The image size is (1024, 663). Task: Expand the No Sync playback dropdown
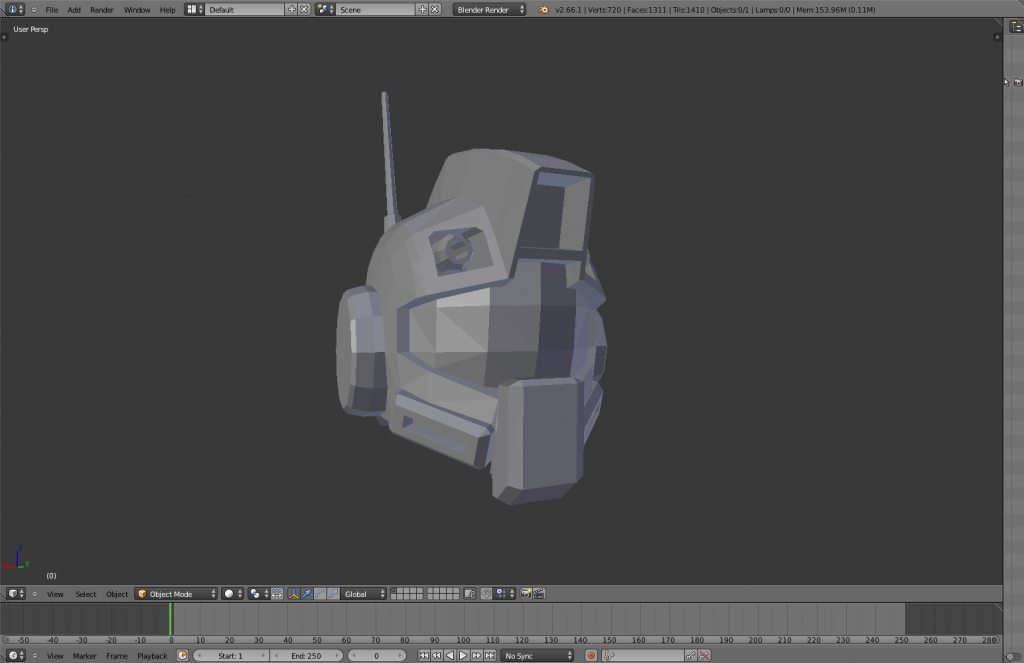click(x=538, y=656)
